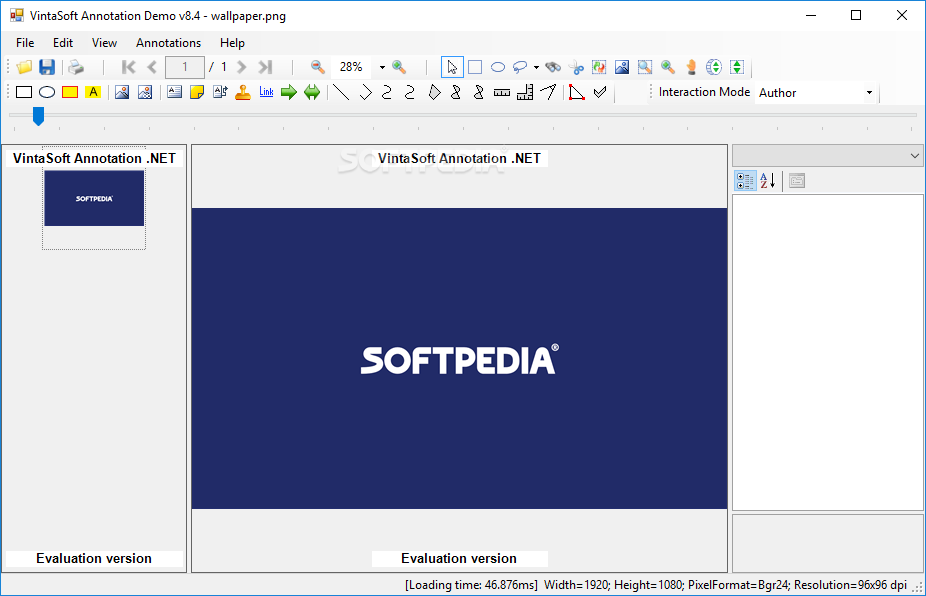The image size is (926, 596).
Task: Maximize the VintaSoft window
Action: (x=856, y=15)
